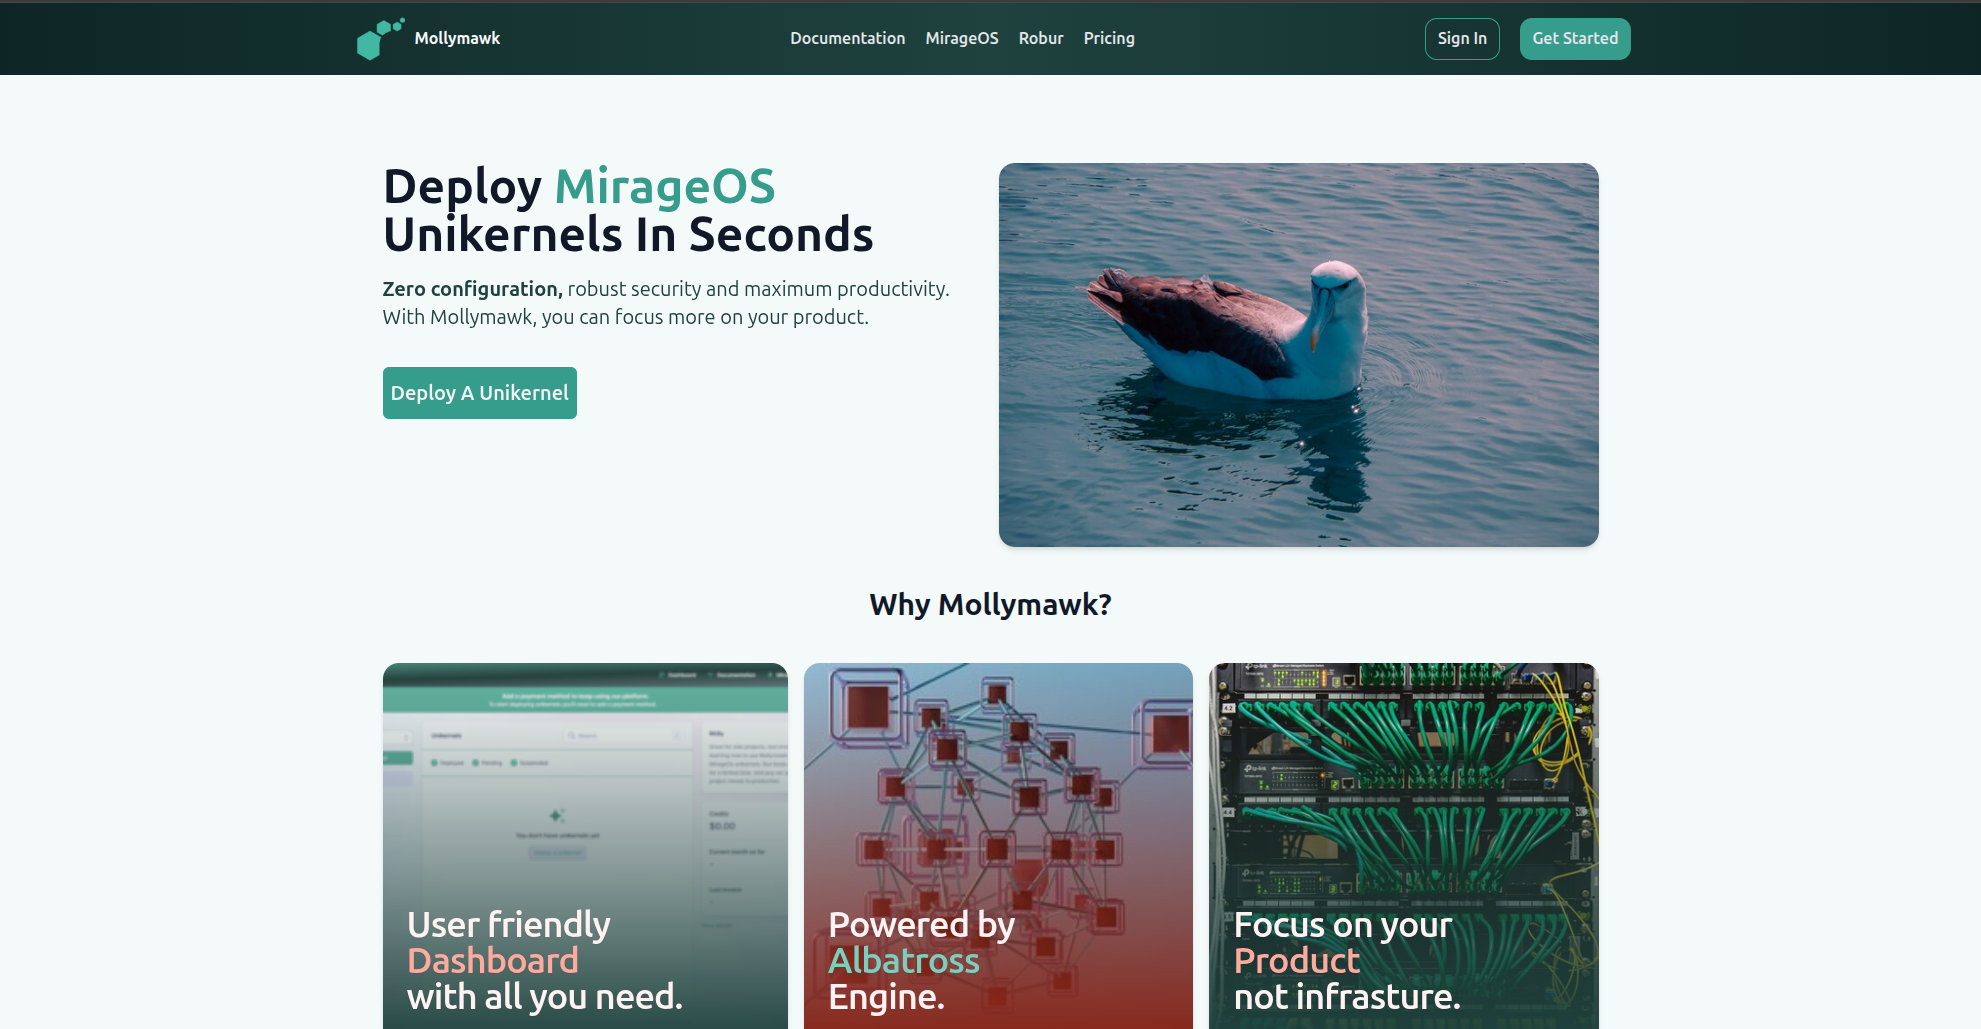The height and width of the screenshot is (1029, 1981).
Task: Select the blurred dashboard screenshot preview
Action: coord(584,780)
